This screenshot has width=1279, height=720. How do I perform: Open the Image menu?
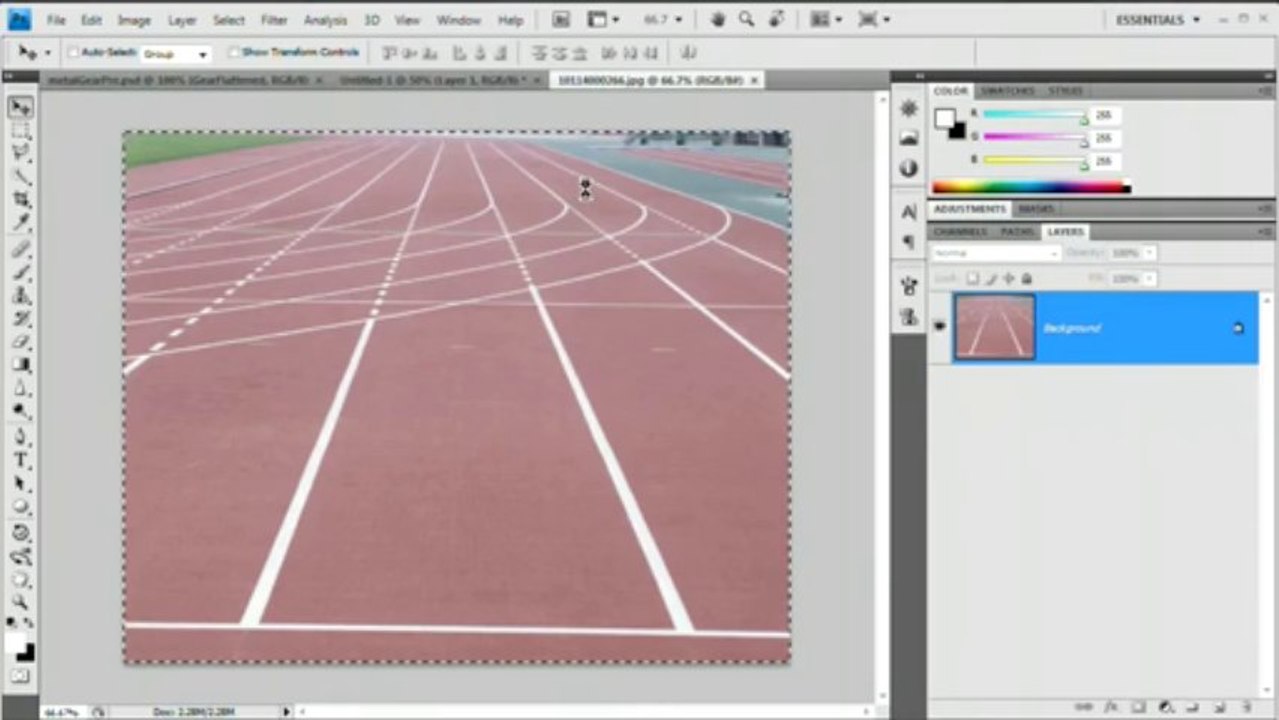coord(134,20)
